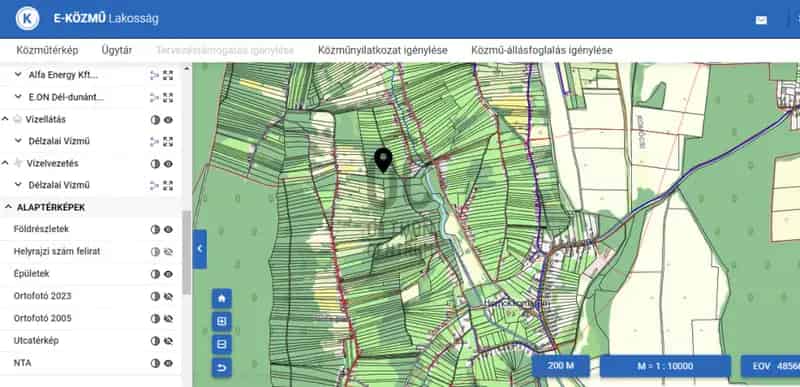Click the M = 1 : 10000 scale button
This screenshot has width=800, height=387.
point(665,366)
